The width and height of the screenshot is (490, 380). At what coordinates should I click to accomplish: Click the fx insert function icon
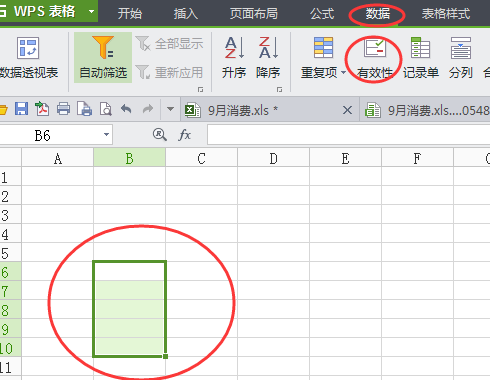[185, 135]
